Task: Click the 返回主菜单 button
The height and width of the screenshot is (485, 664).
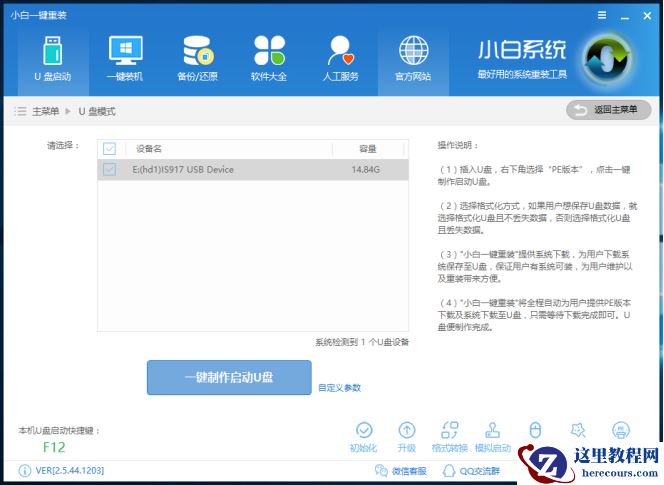Action: [609, 110]
